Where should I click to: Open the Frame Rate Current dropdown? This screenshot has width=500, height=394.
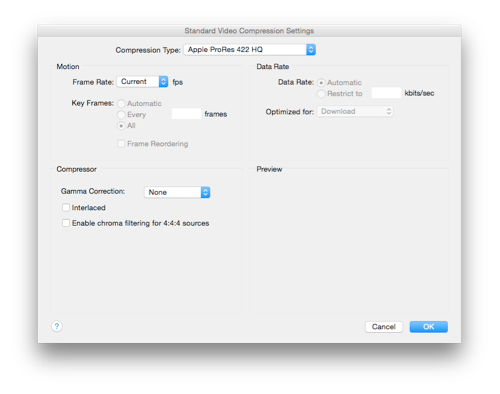[142, 82]
